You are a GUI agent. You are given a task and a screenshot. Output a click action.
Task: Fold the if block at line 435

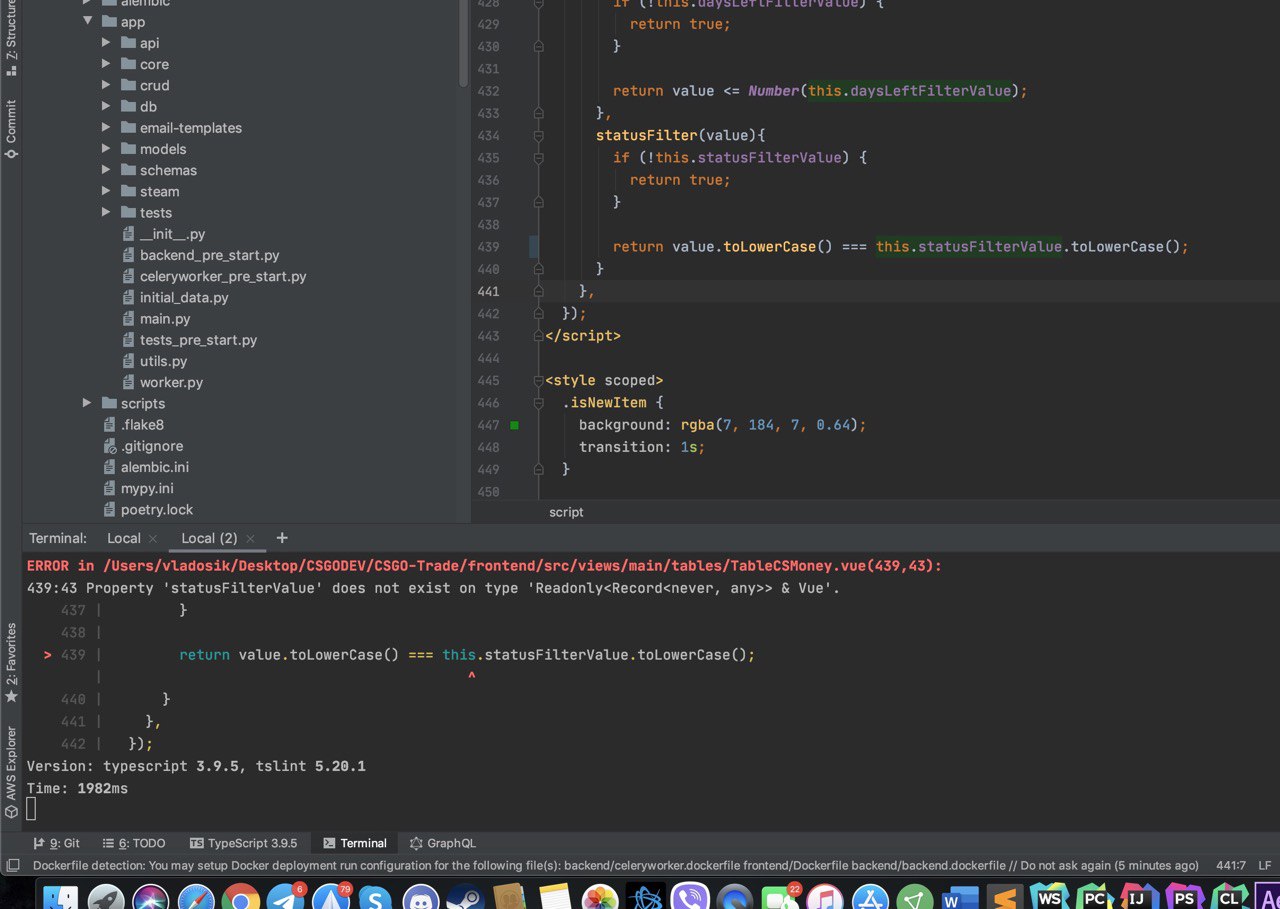tap(538, 158)
